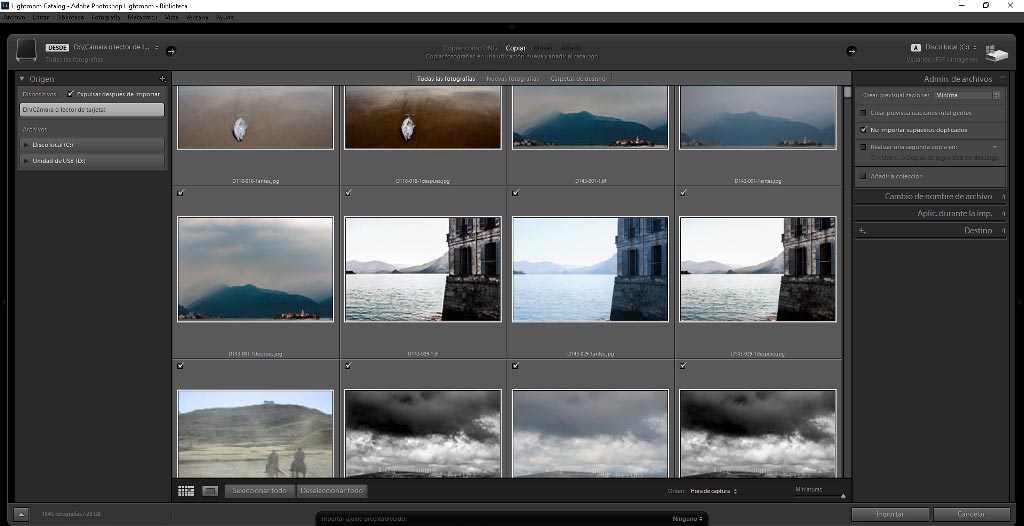The width and height of the screenshot is (1024, 526).
Task: Open the Ayuda menu
Action: click(225, 18)
